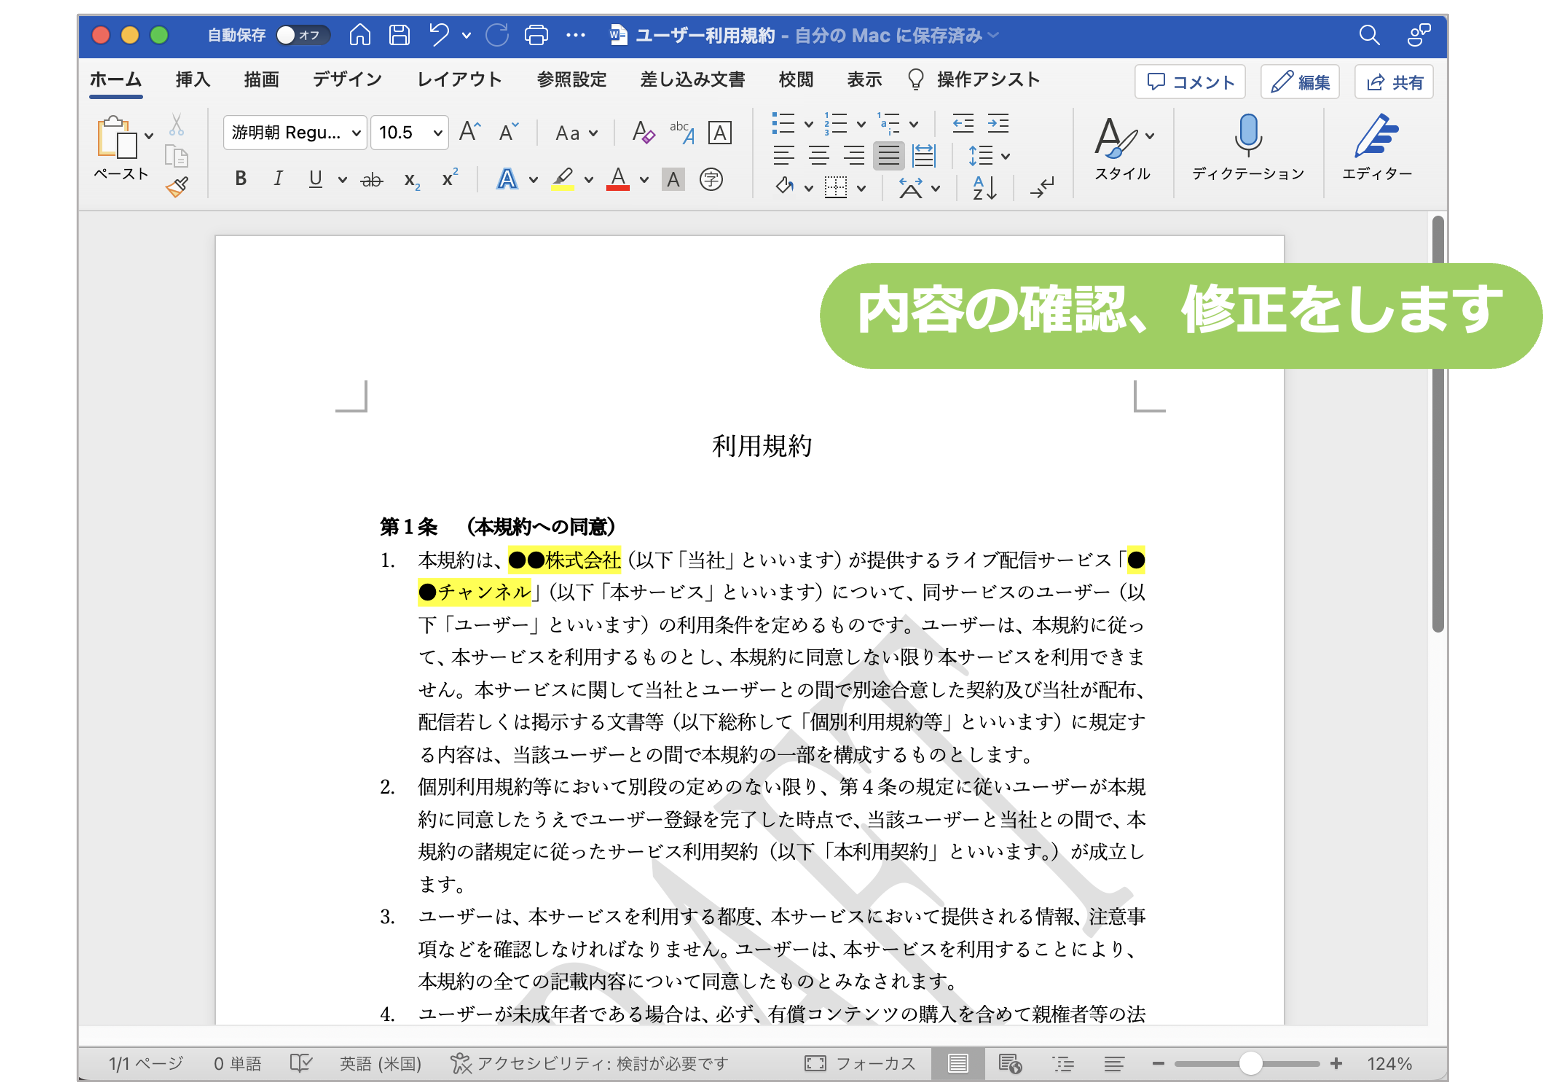Click the numbered list icon
This screenshot has width=1548, height=1090.
(x=836, y=124)
